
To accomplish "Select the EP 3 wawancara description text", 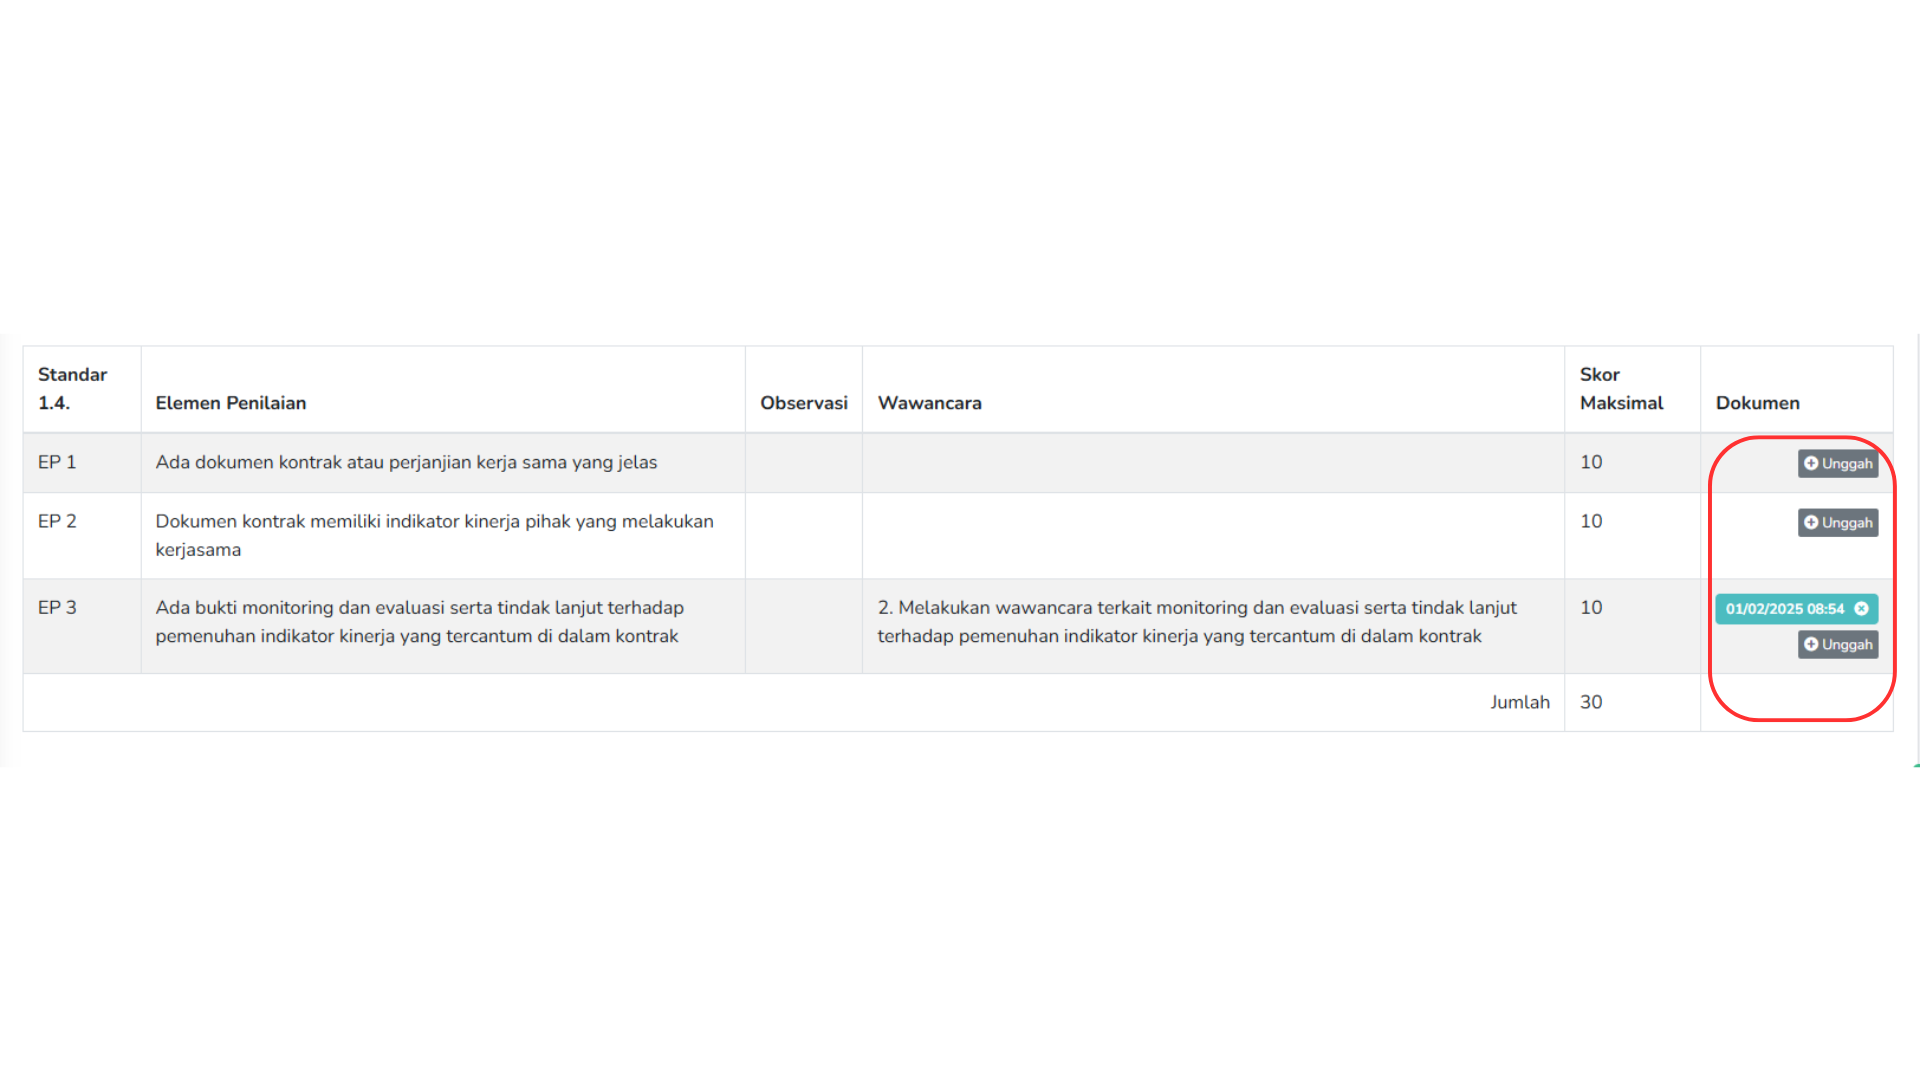I will 1196,622.
